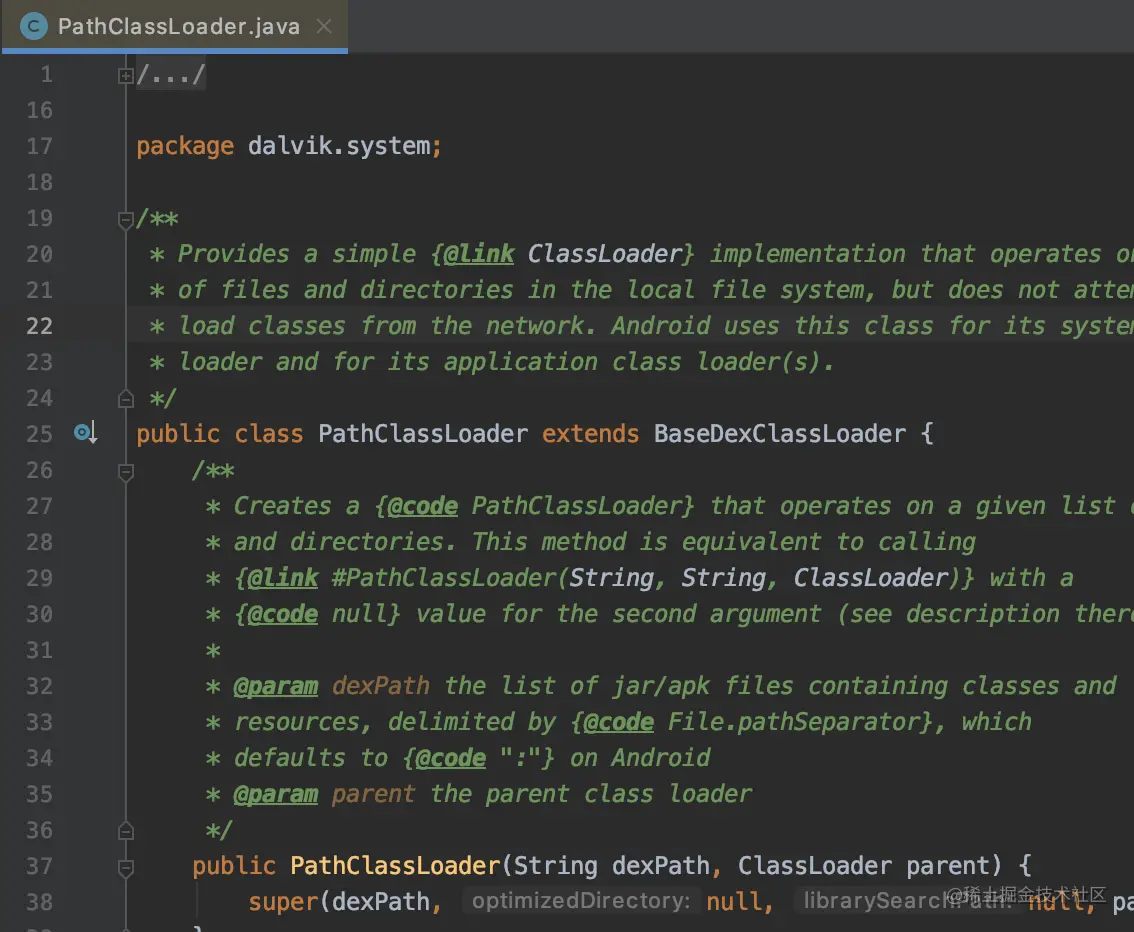Click line number 37 in the gutter

click(x=39, y=866)
